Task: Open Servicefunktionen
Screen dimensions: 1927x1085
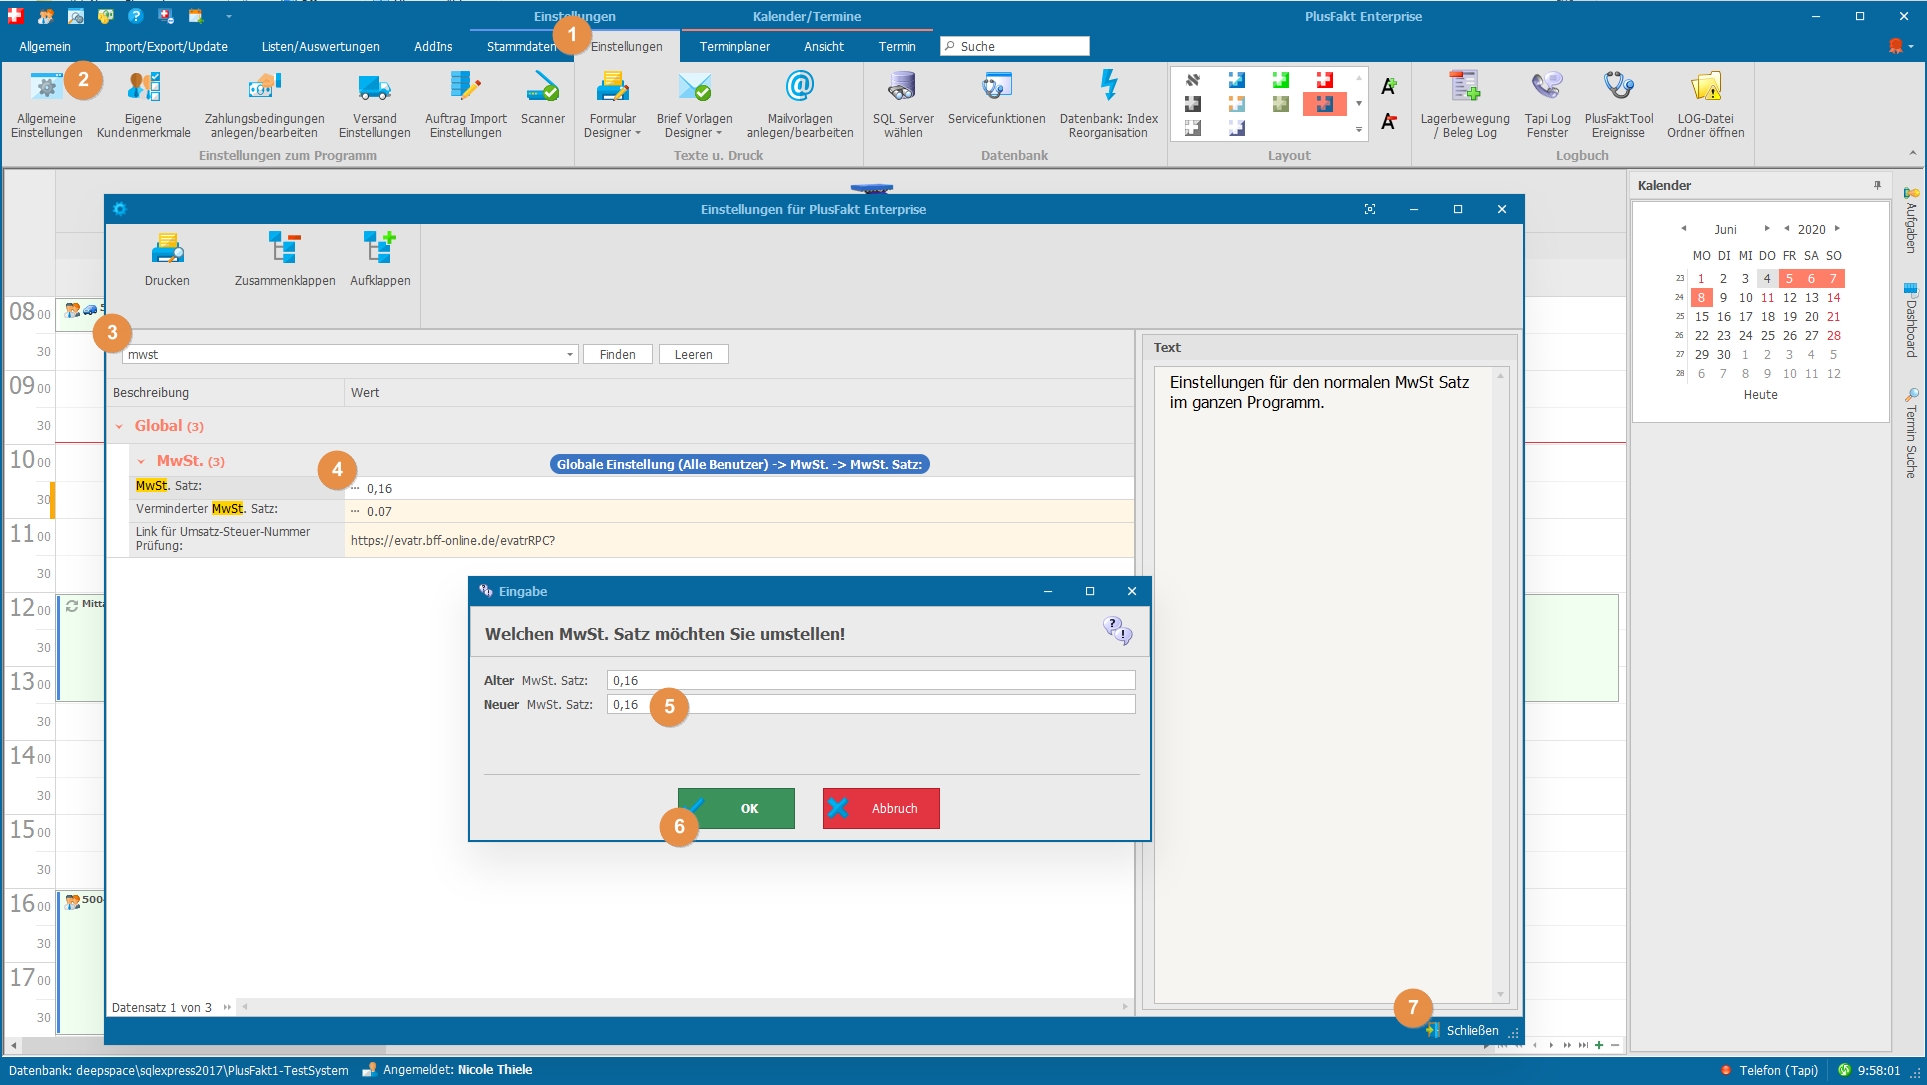Action: (x=996, y=98)
